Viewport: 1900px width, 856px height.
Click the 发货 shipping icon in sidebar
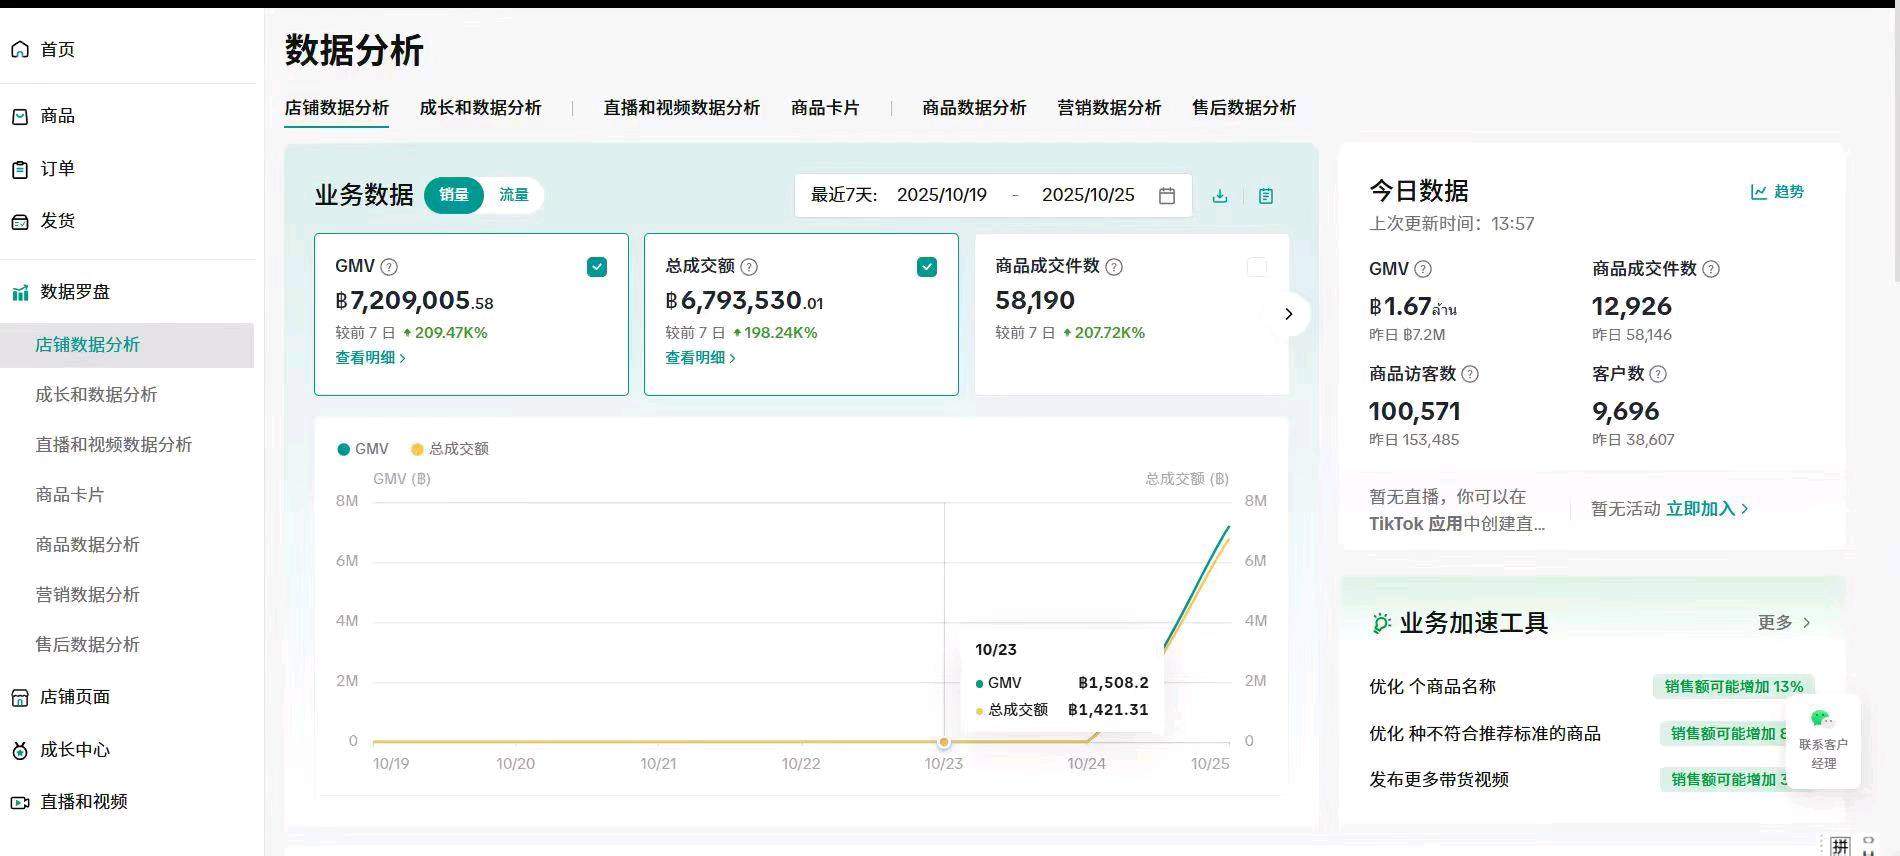pos(20,221)
